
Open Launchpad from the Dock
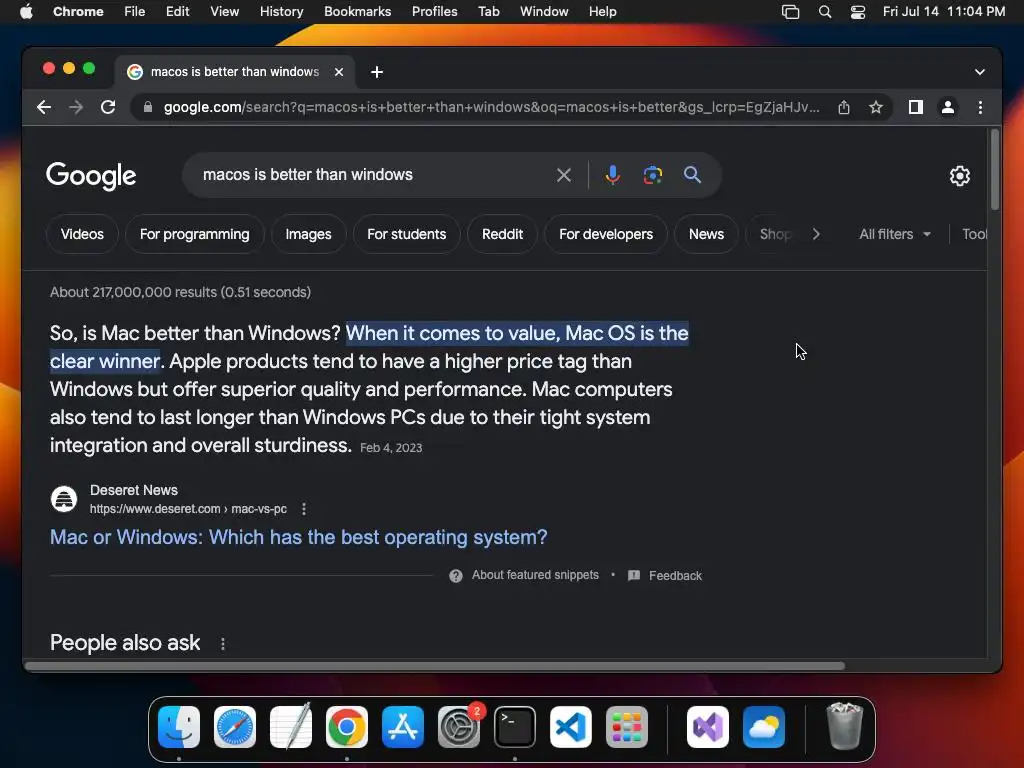click(627, 727)
